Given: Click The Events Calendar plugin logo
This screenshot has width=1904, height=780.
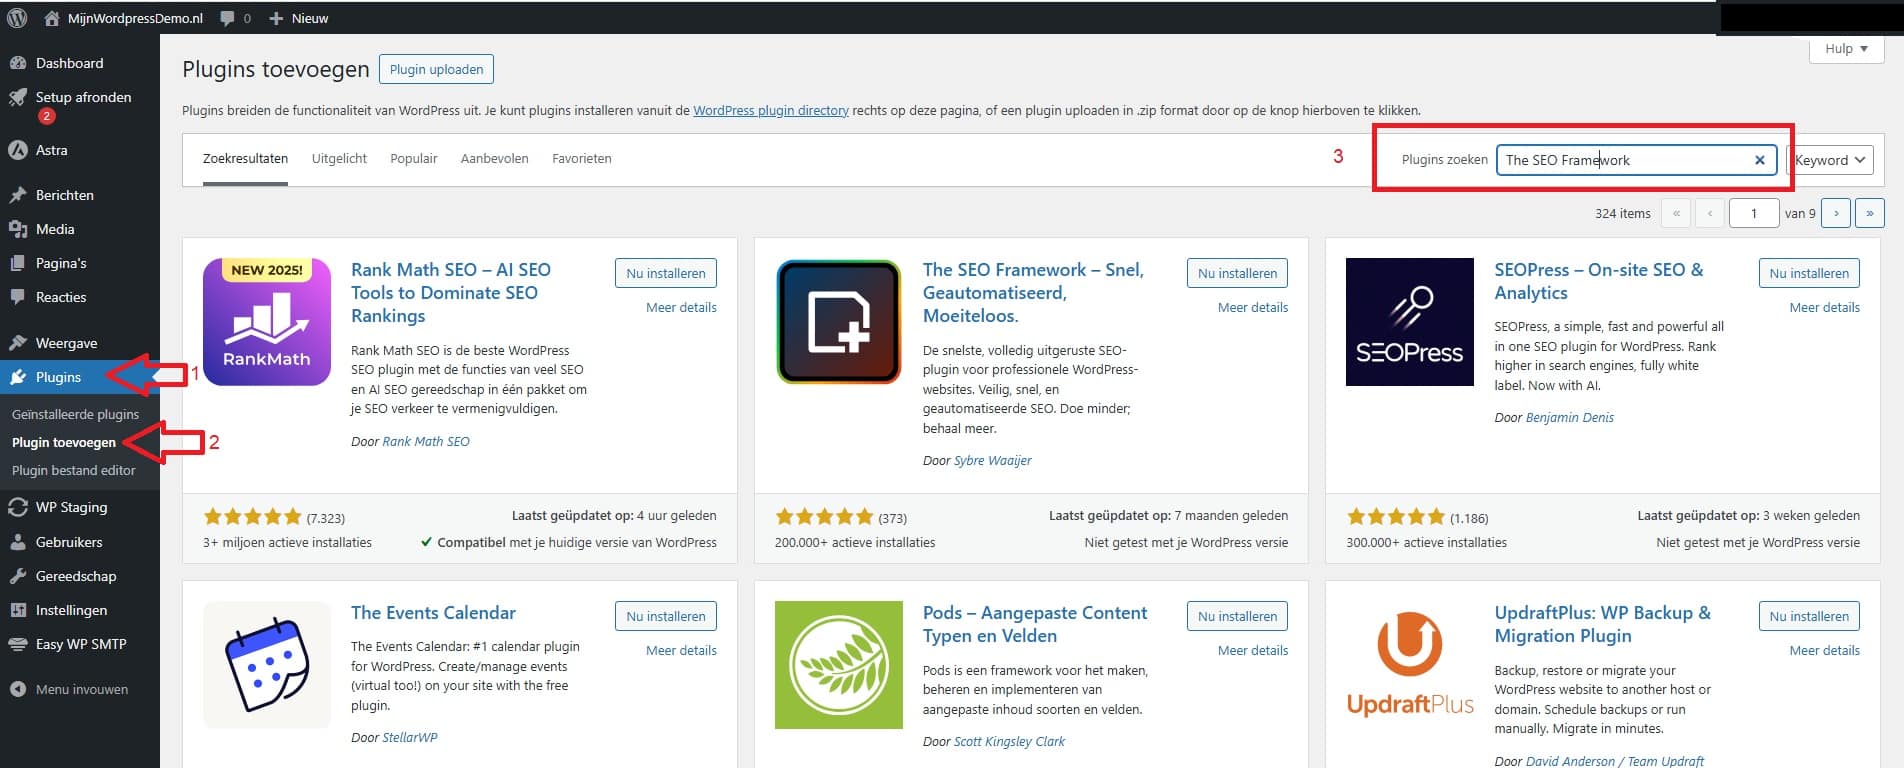Looking at the screenshot, I should tap(267, 665).
